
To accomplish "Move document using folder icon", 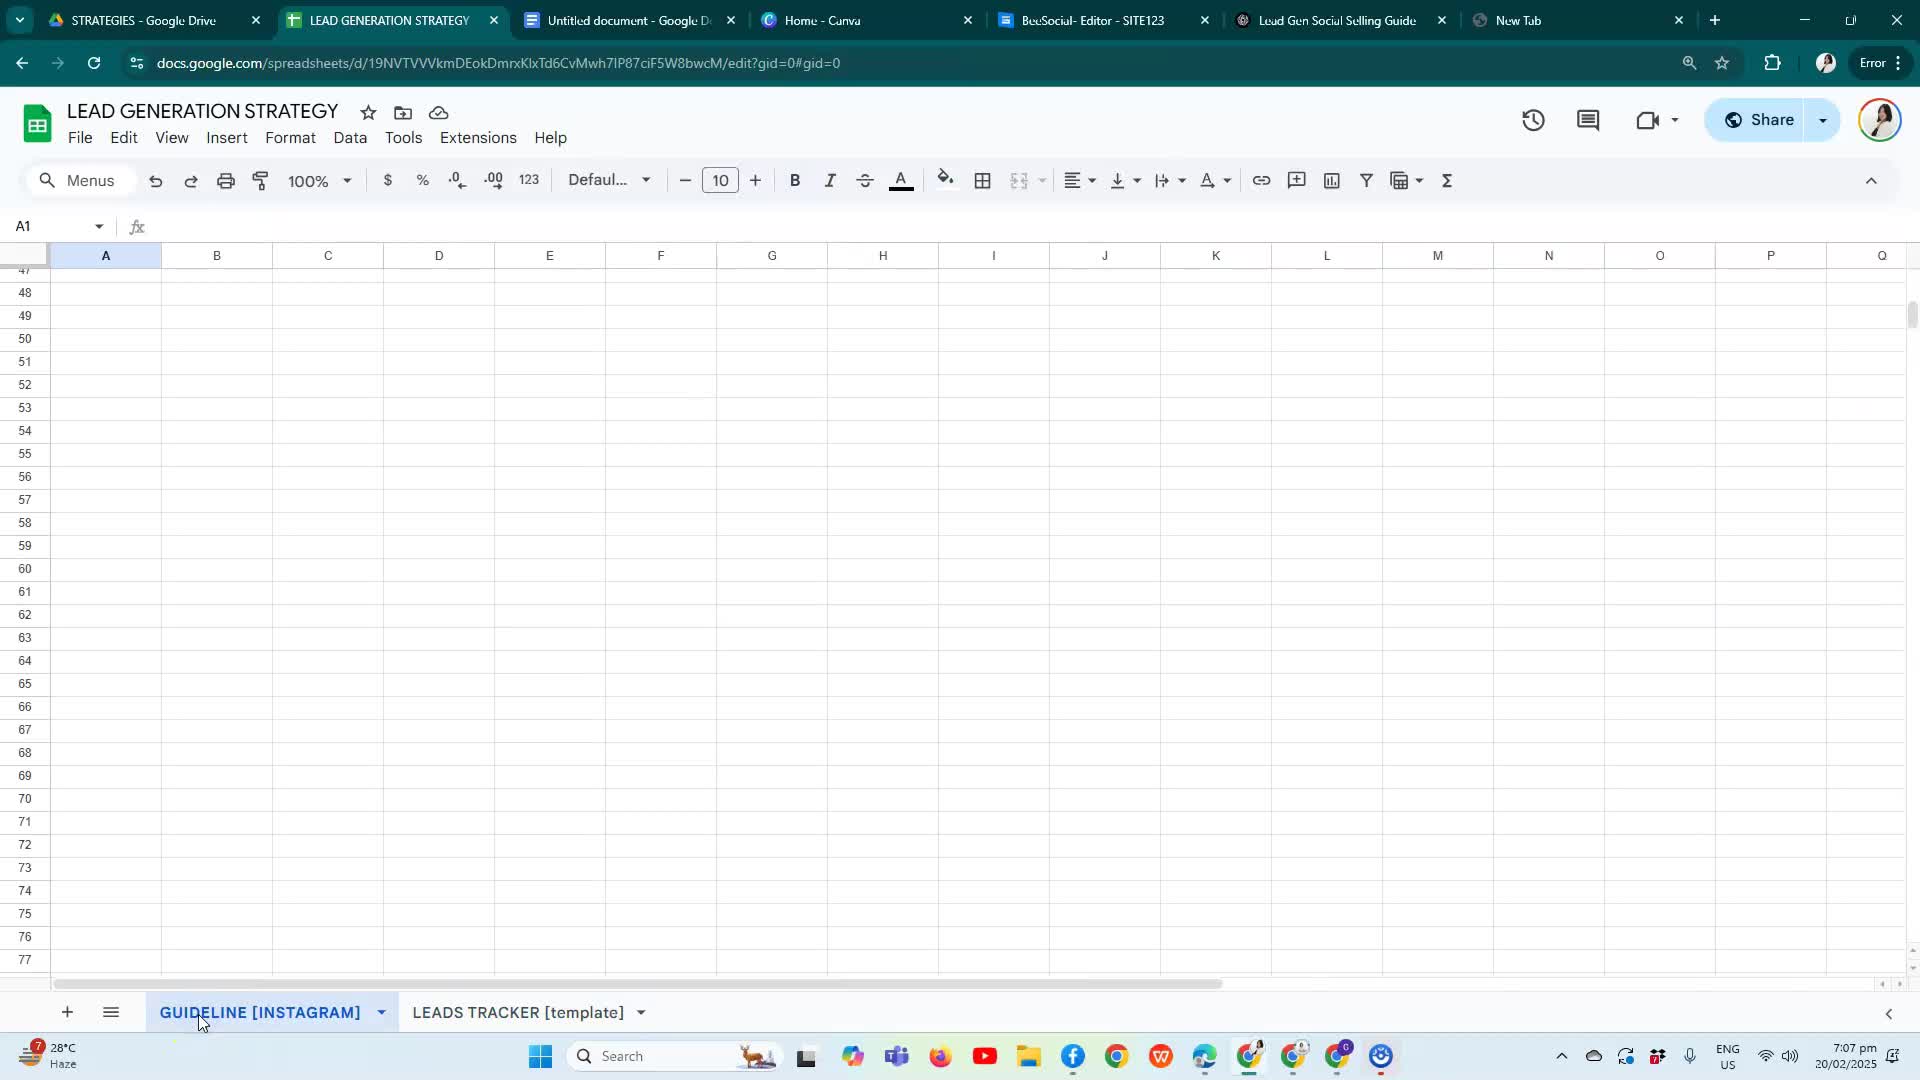I will tap(403, 112).
